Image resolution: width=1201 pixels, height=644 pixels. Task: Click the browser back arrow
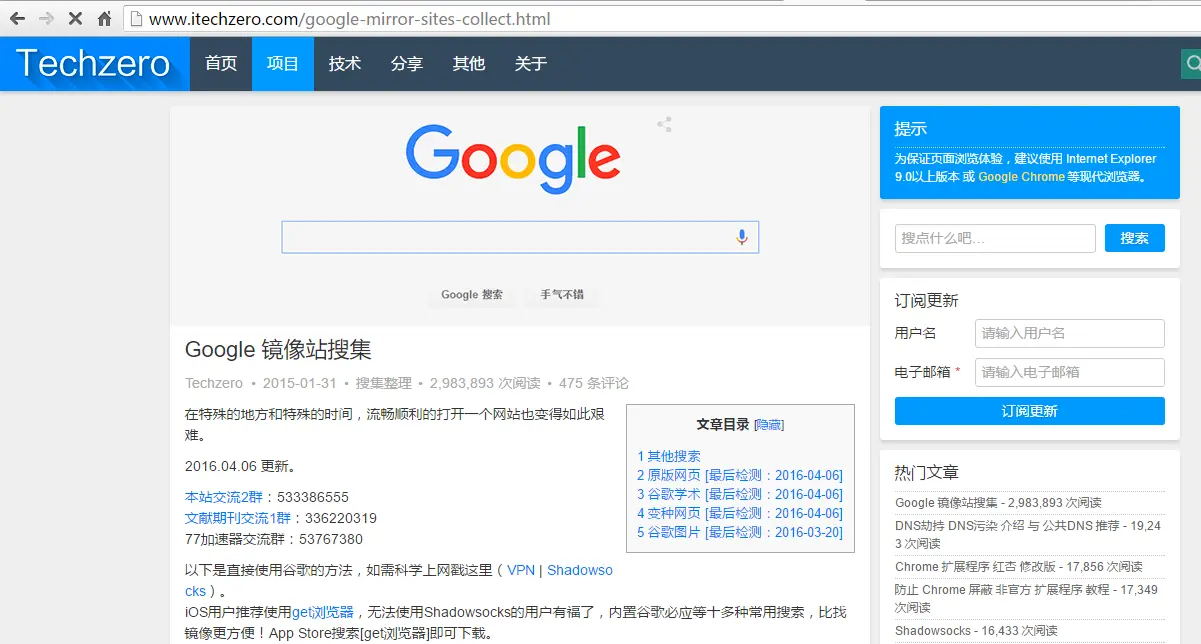tap(17, 19)
